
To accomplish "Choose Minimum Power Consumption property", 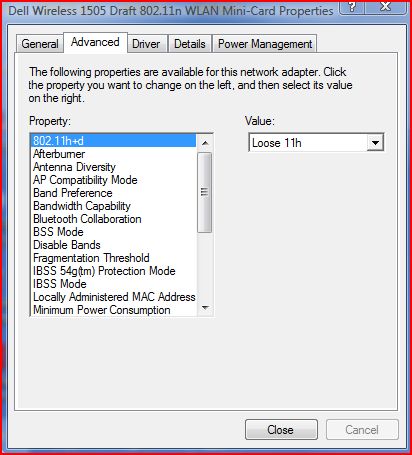I will [113, 310].
